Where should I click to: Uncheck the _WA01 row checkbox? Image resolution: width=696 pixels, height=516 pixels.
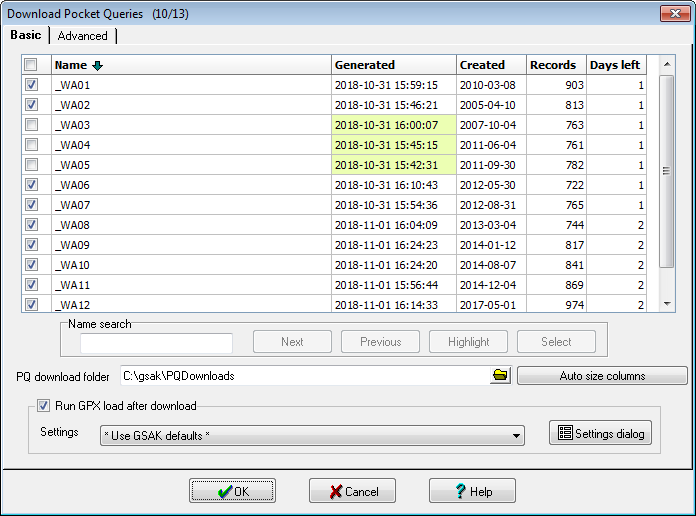(31, 84)
